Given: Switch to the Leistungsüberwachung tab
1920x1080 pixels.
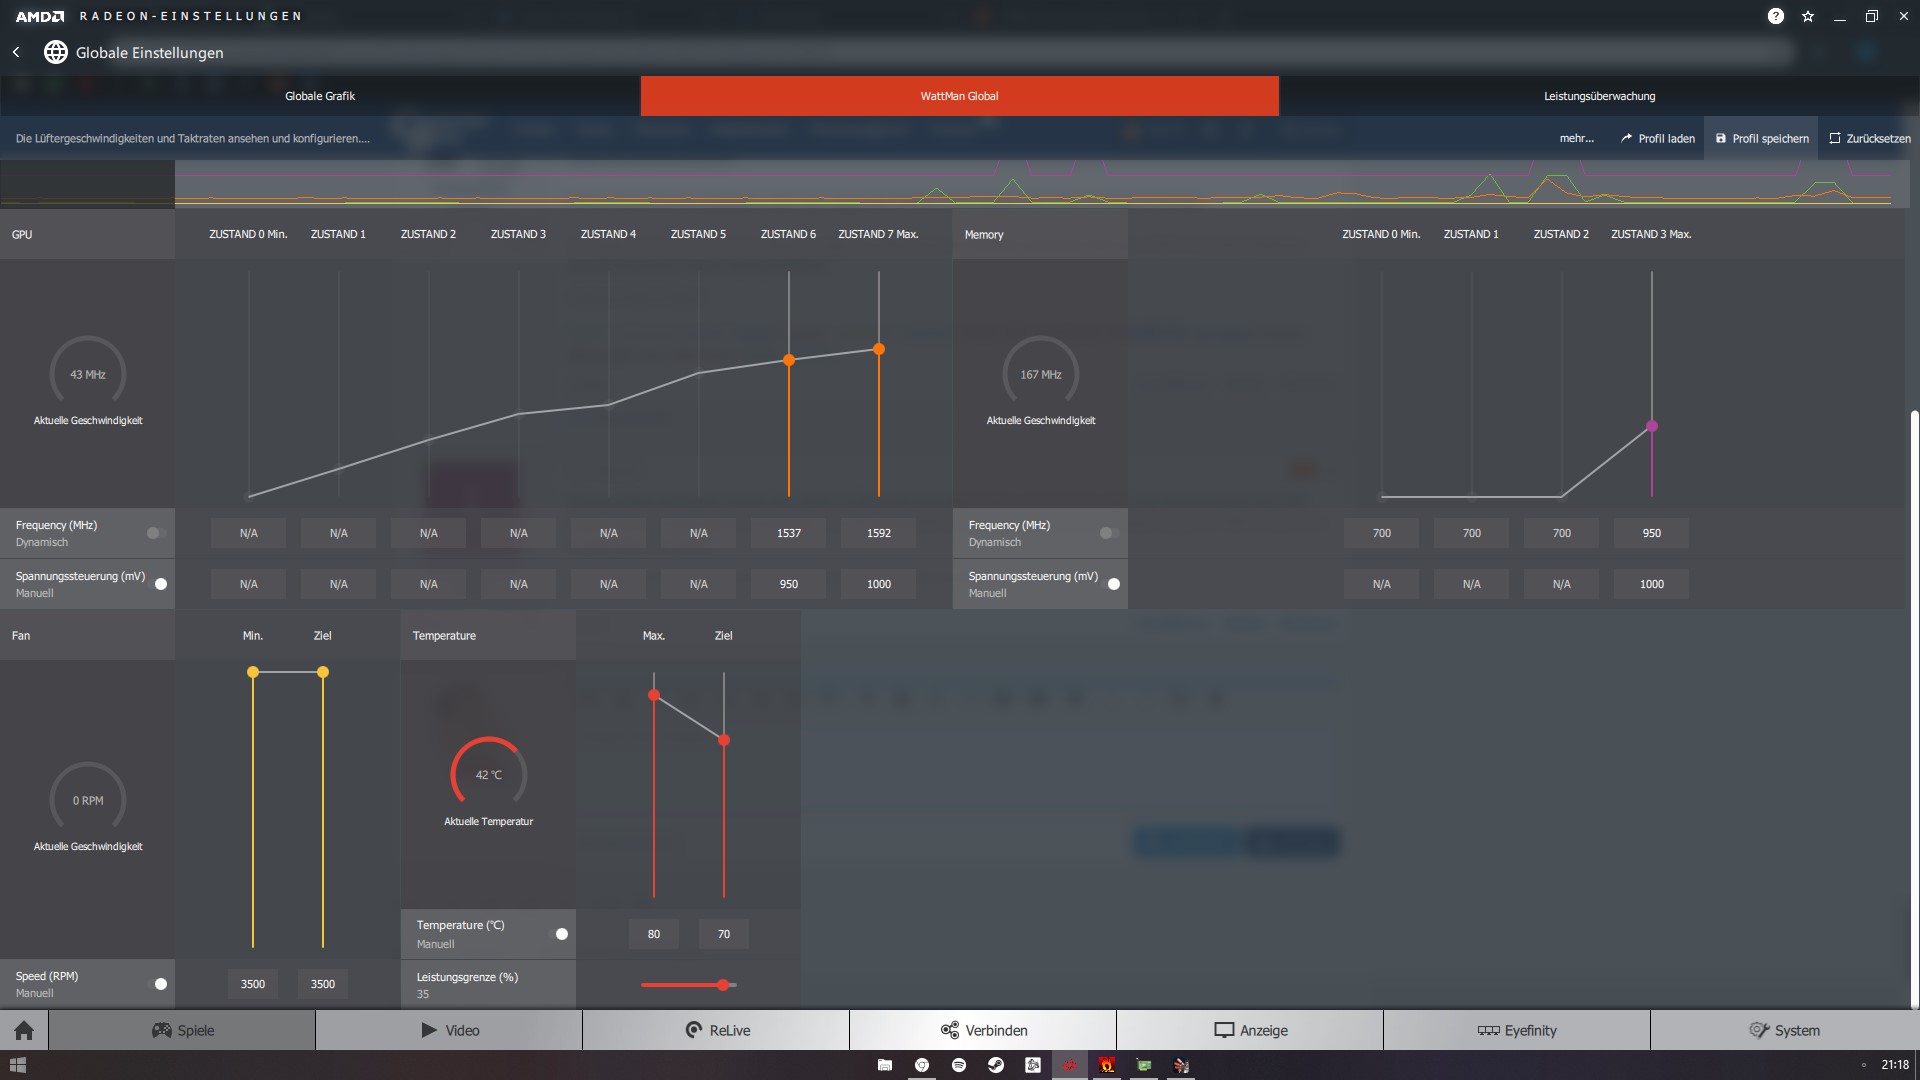Looking at the screenshot, I should click(x=1599, y=95).
